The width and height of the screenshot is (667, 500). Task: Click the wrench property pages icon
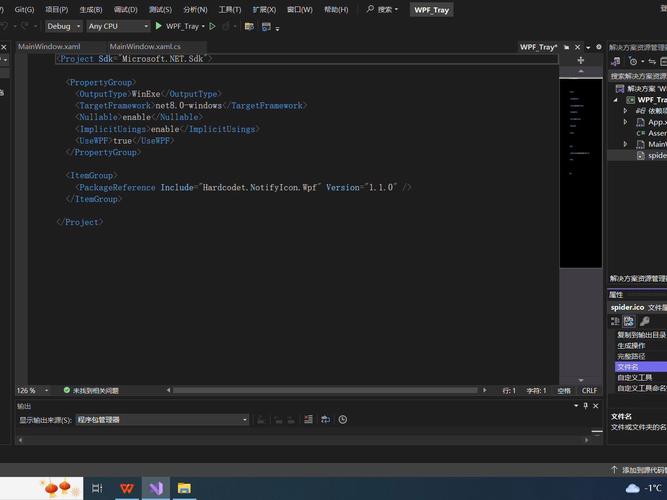click(x=644, y=321)
